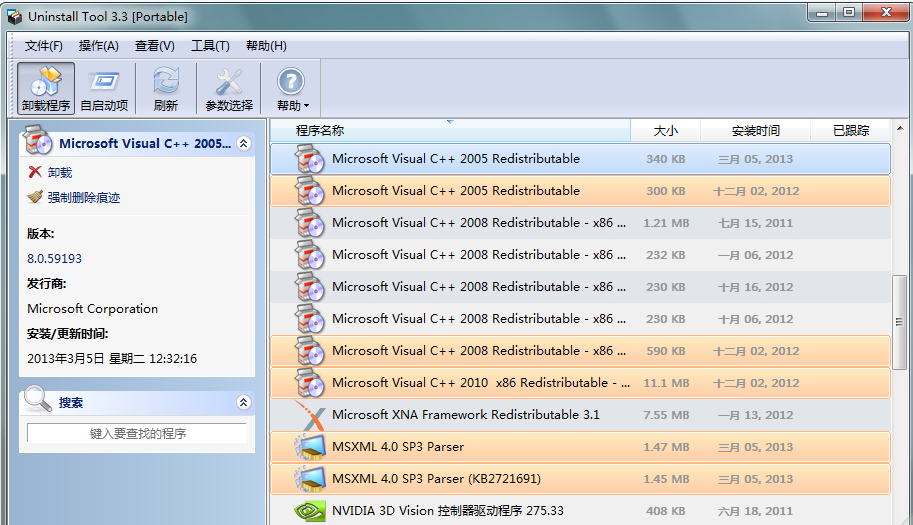Click 强制删除痕迹 force removal link
This screenshot has height=525, width=913.
(84, 197)
